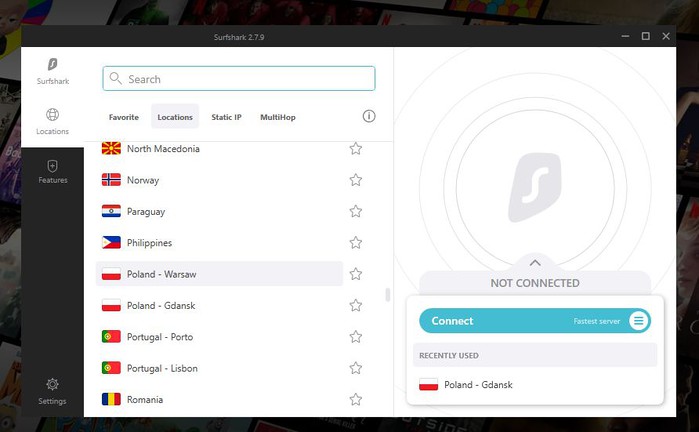Switch to the Static IP tab
The width and height of the screenshot is (699, 432).
pos(226,117)
